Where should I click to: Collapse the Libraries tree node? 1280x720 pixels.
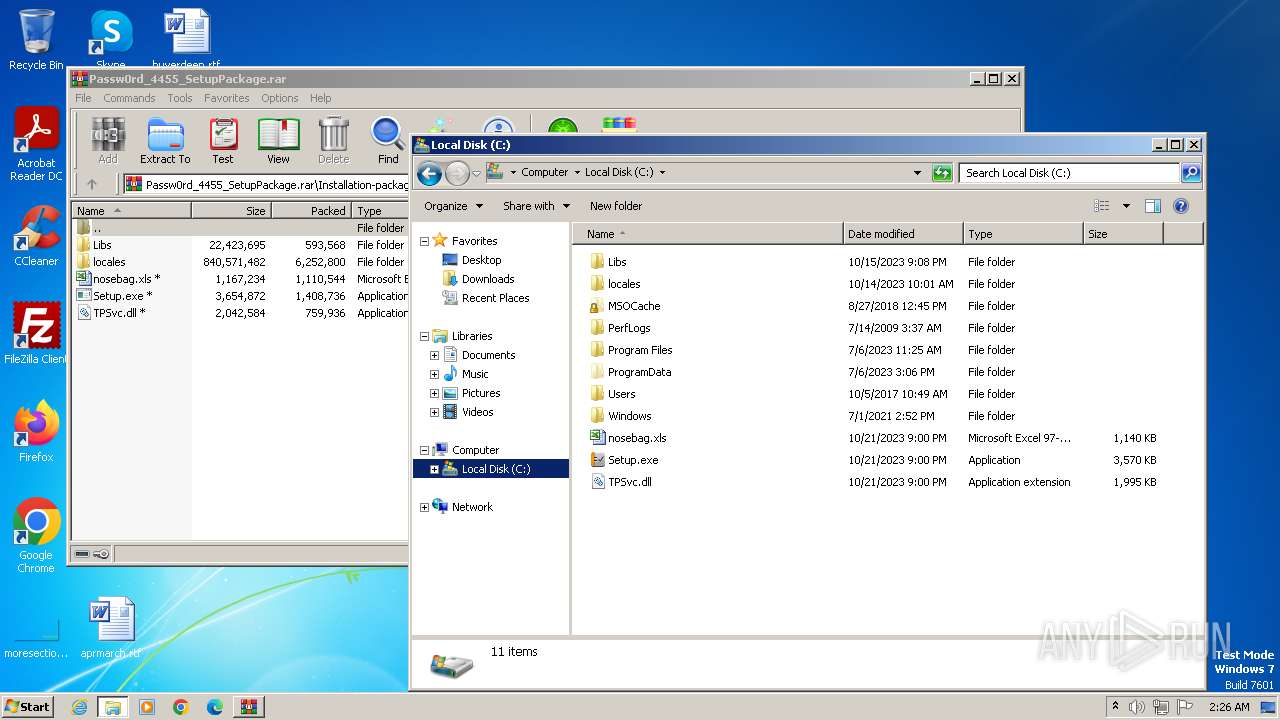(x=424, y=336)
